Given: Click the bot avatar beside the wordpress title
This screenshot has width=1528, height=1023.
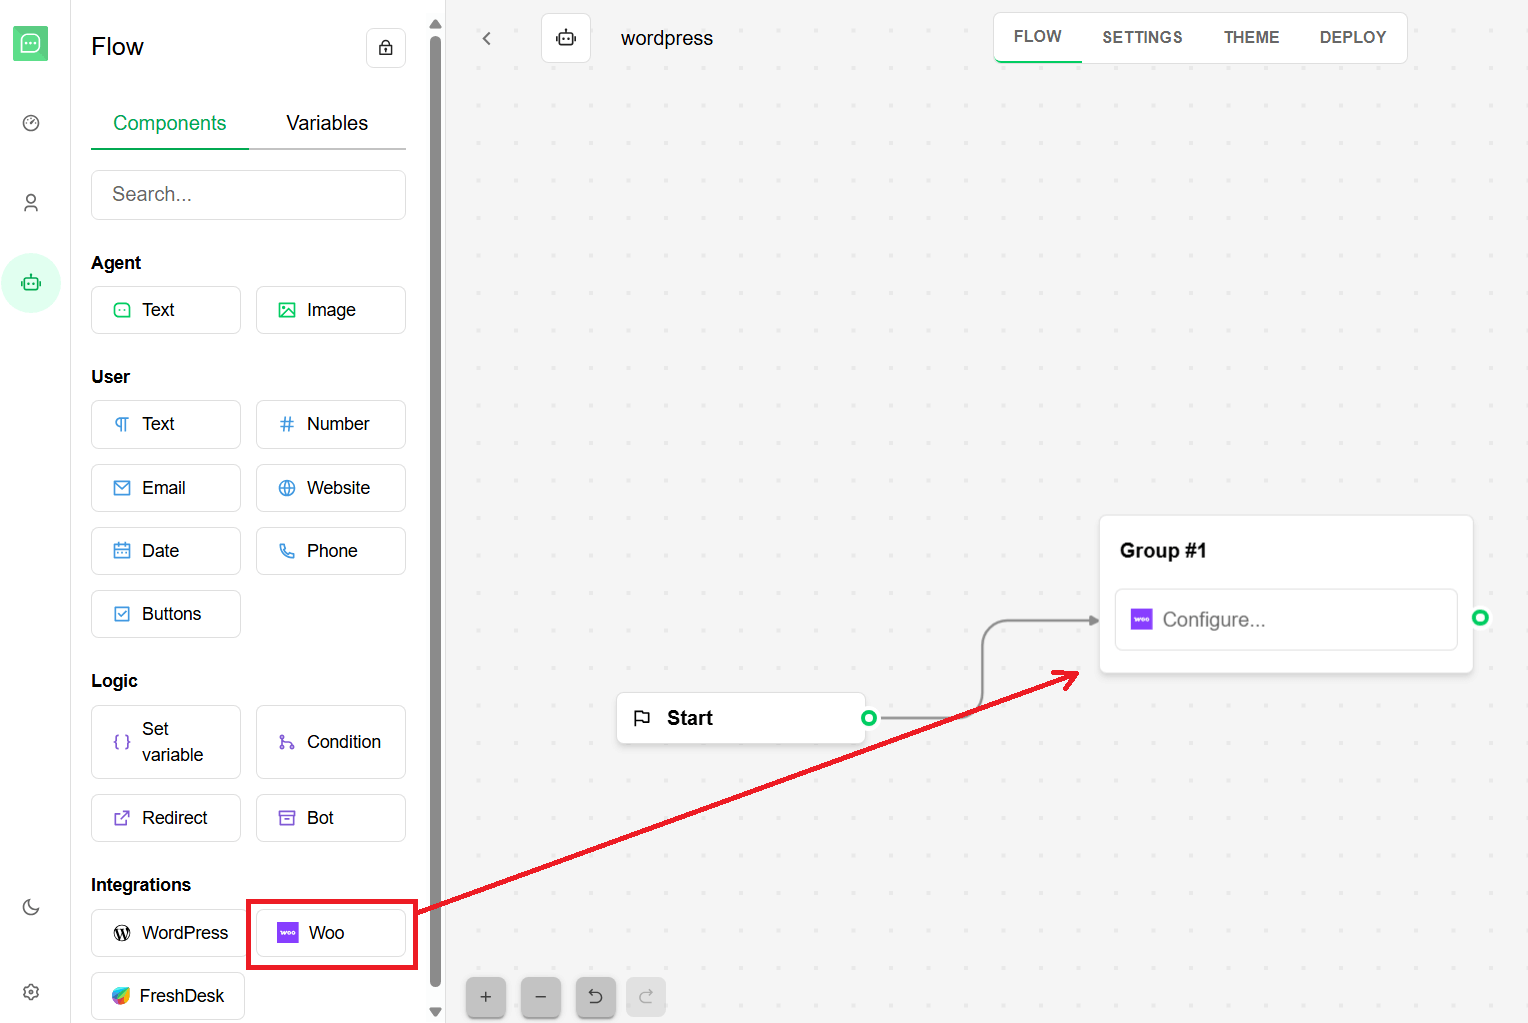Looking at the screenshot, I should (x=566, y=37).
